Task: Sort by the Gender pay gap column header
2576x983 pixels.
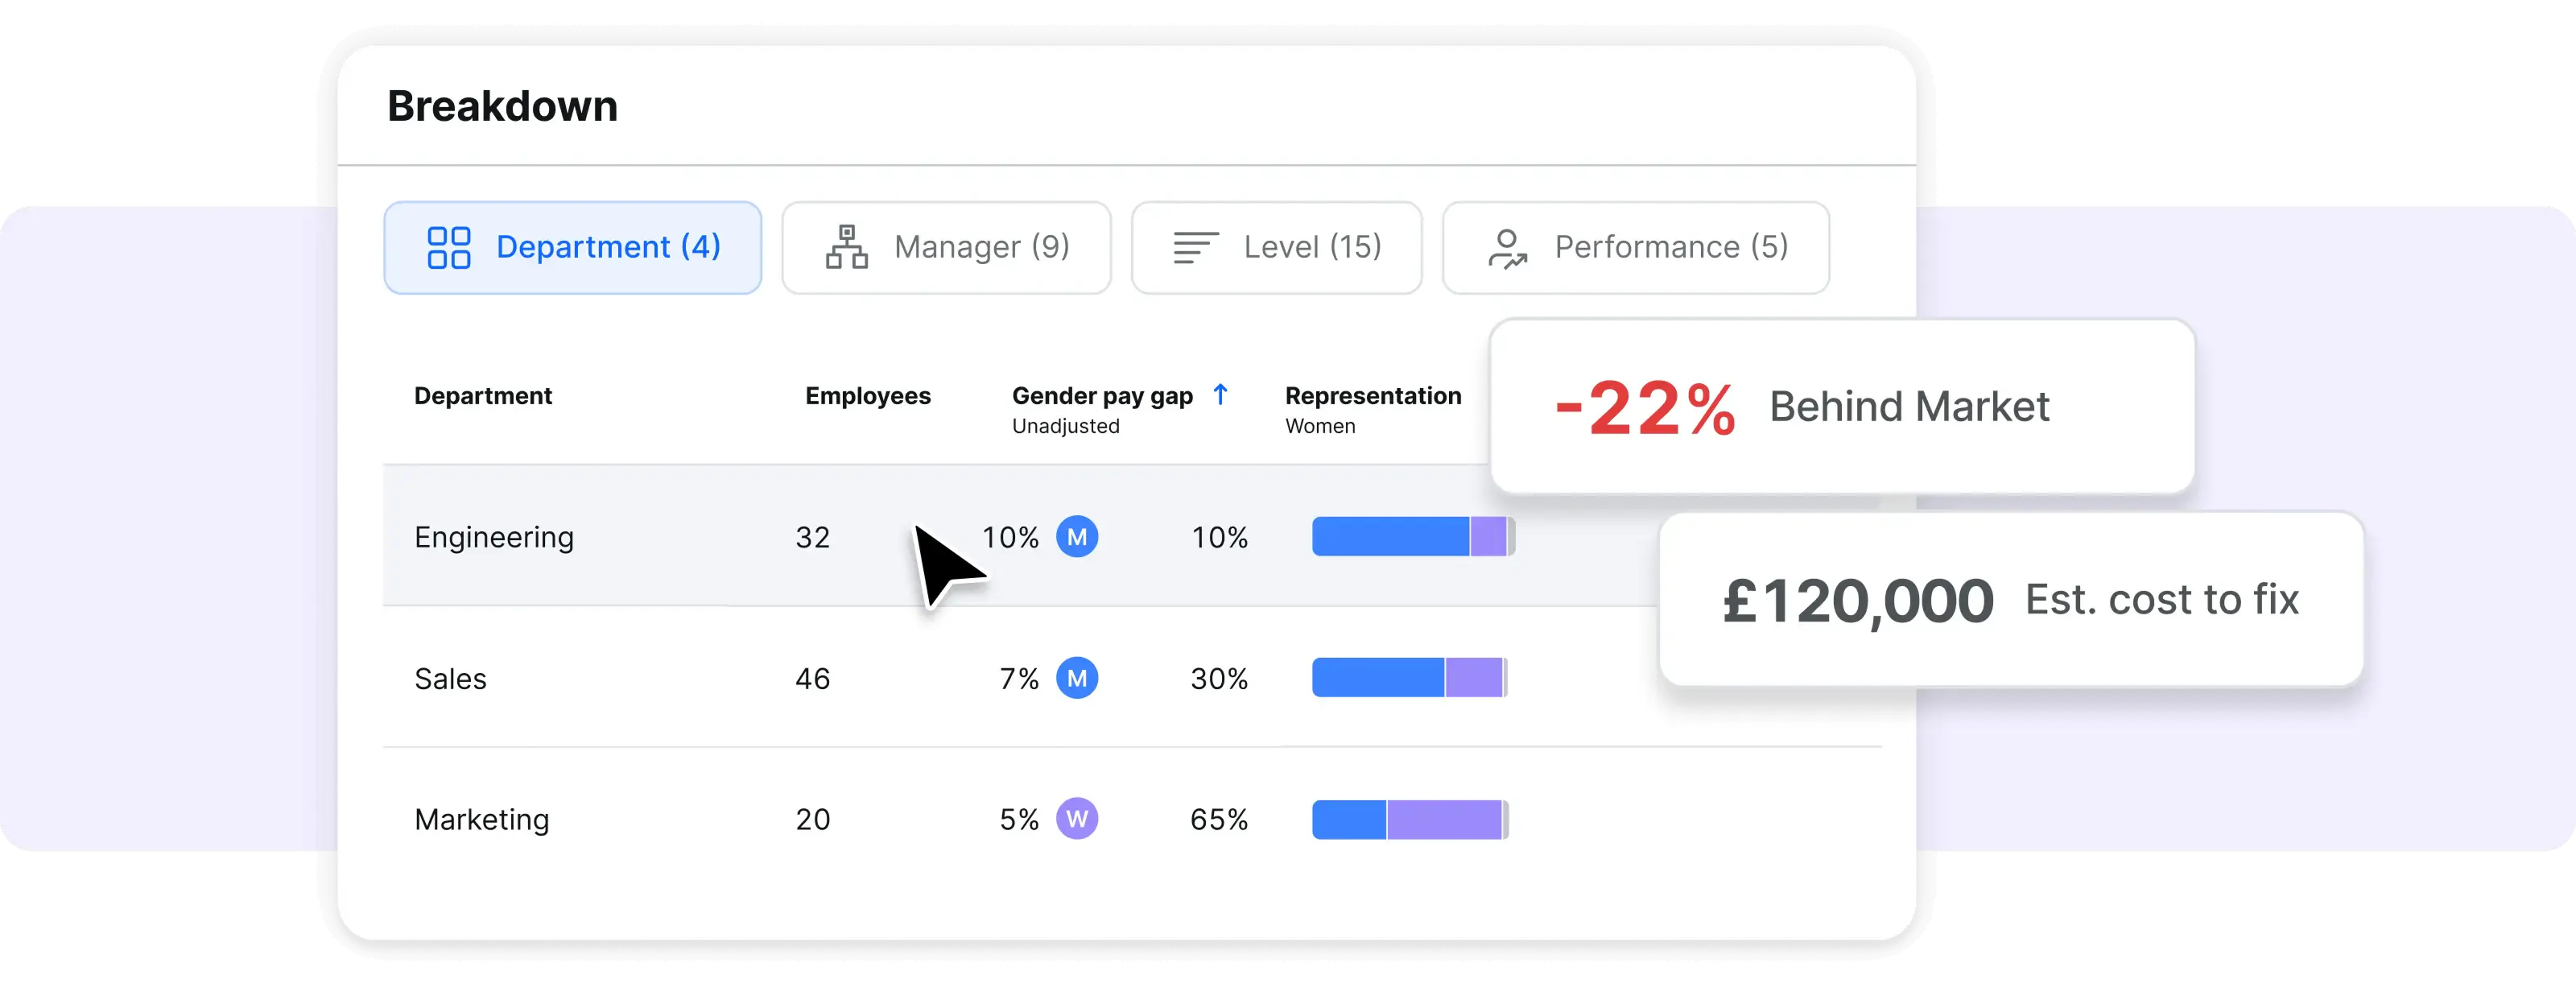Action: pos(1101,395)
